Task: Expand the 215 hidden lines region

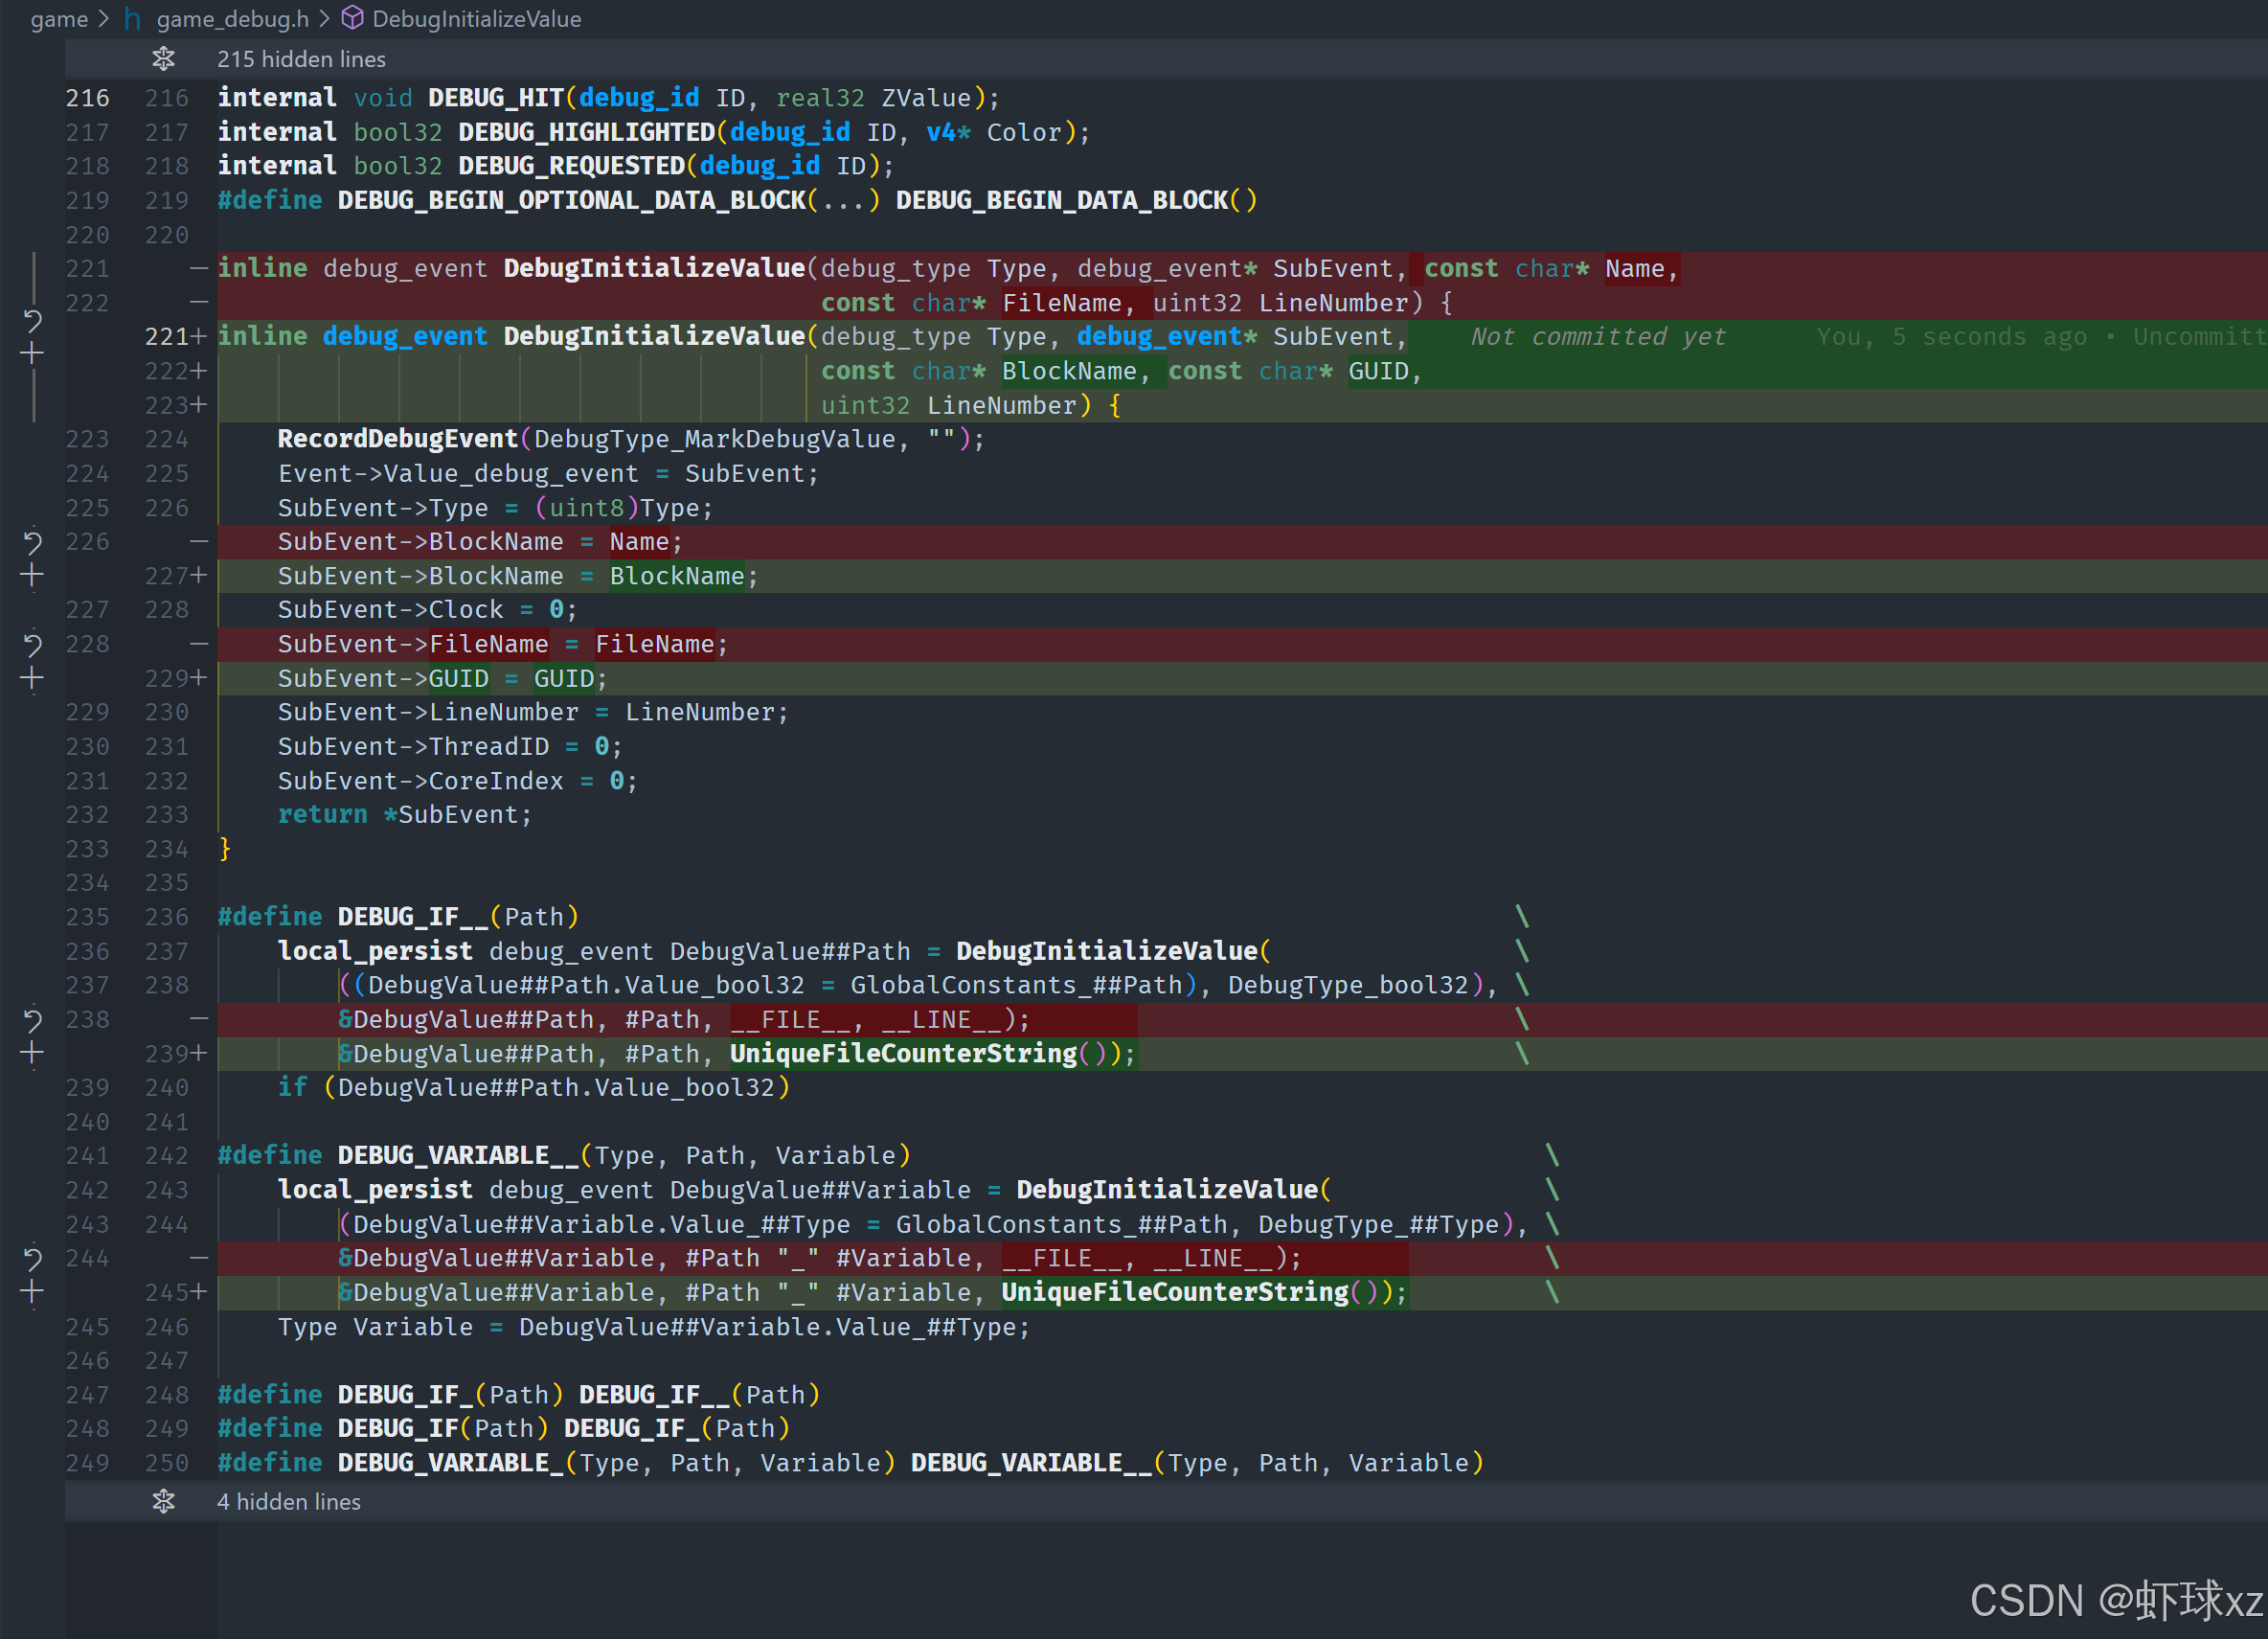Action: [x=301, y=59]
